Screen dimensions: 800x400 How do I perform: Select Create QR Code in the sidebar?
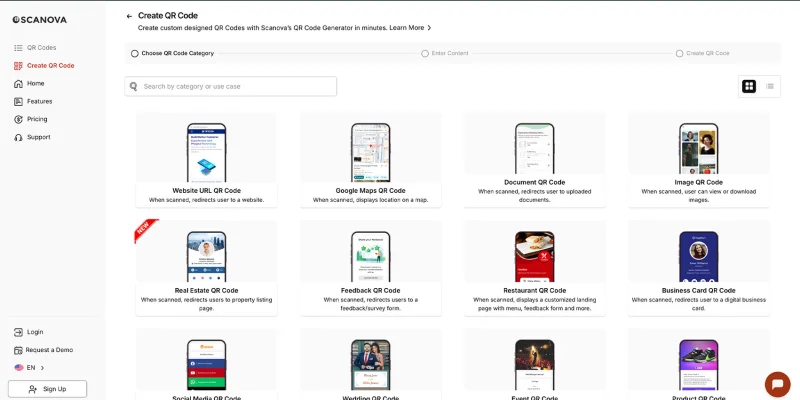pos(50,66)
